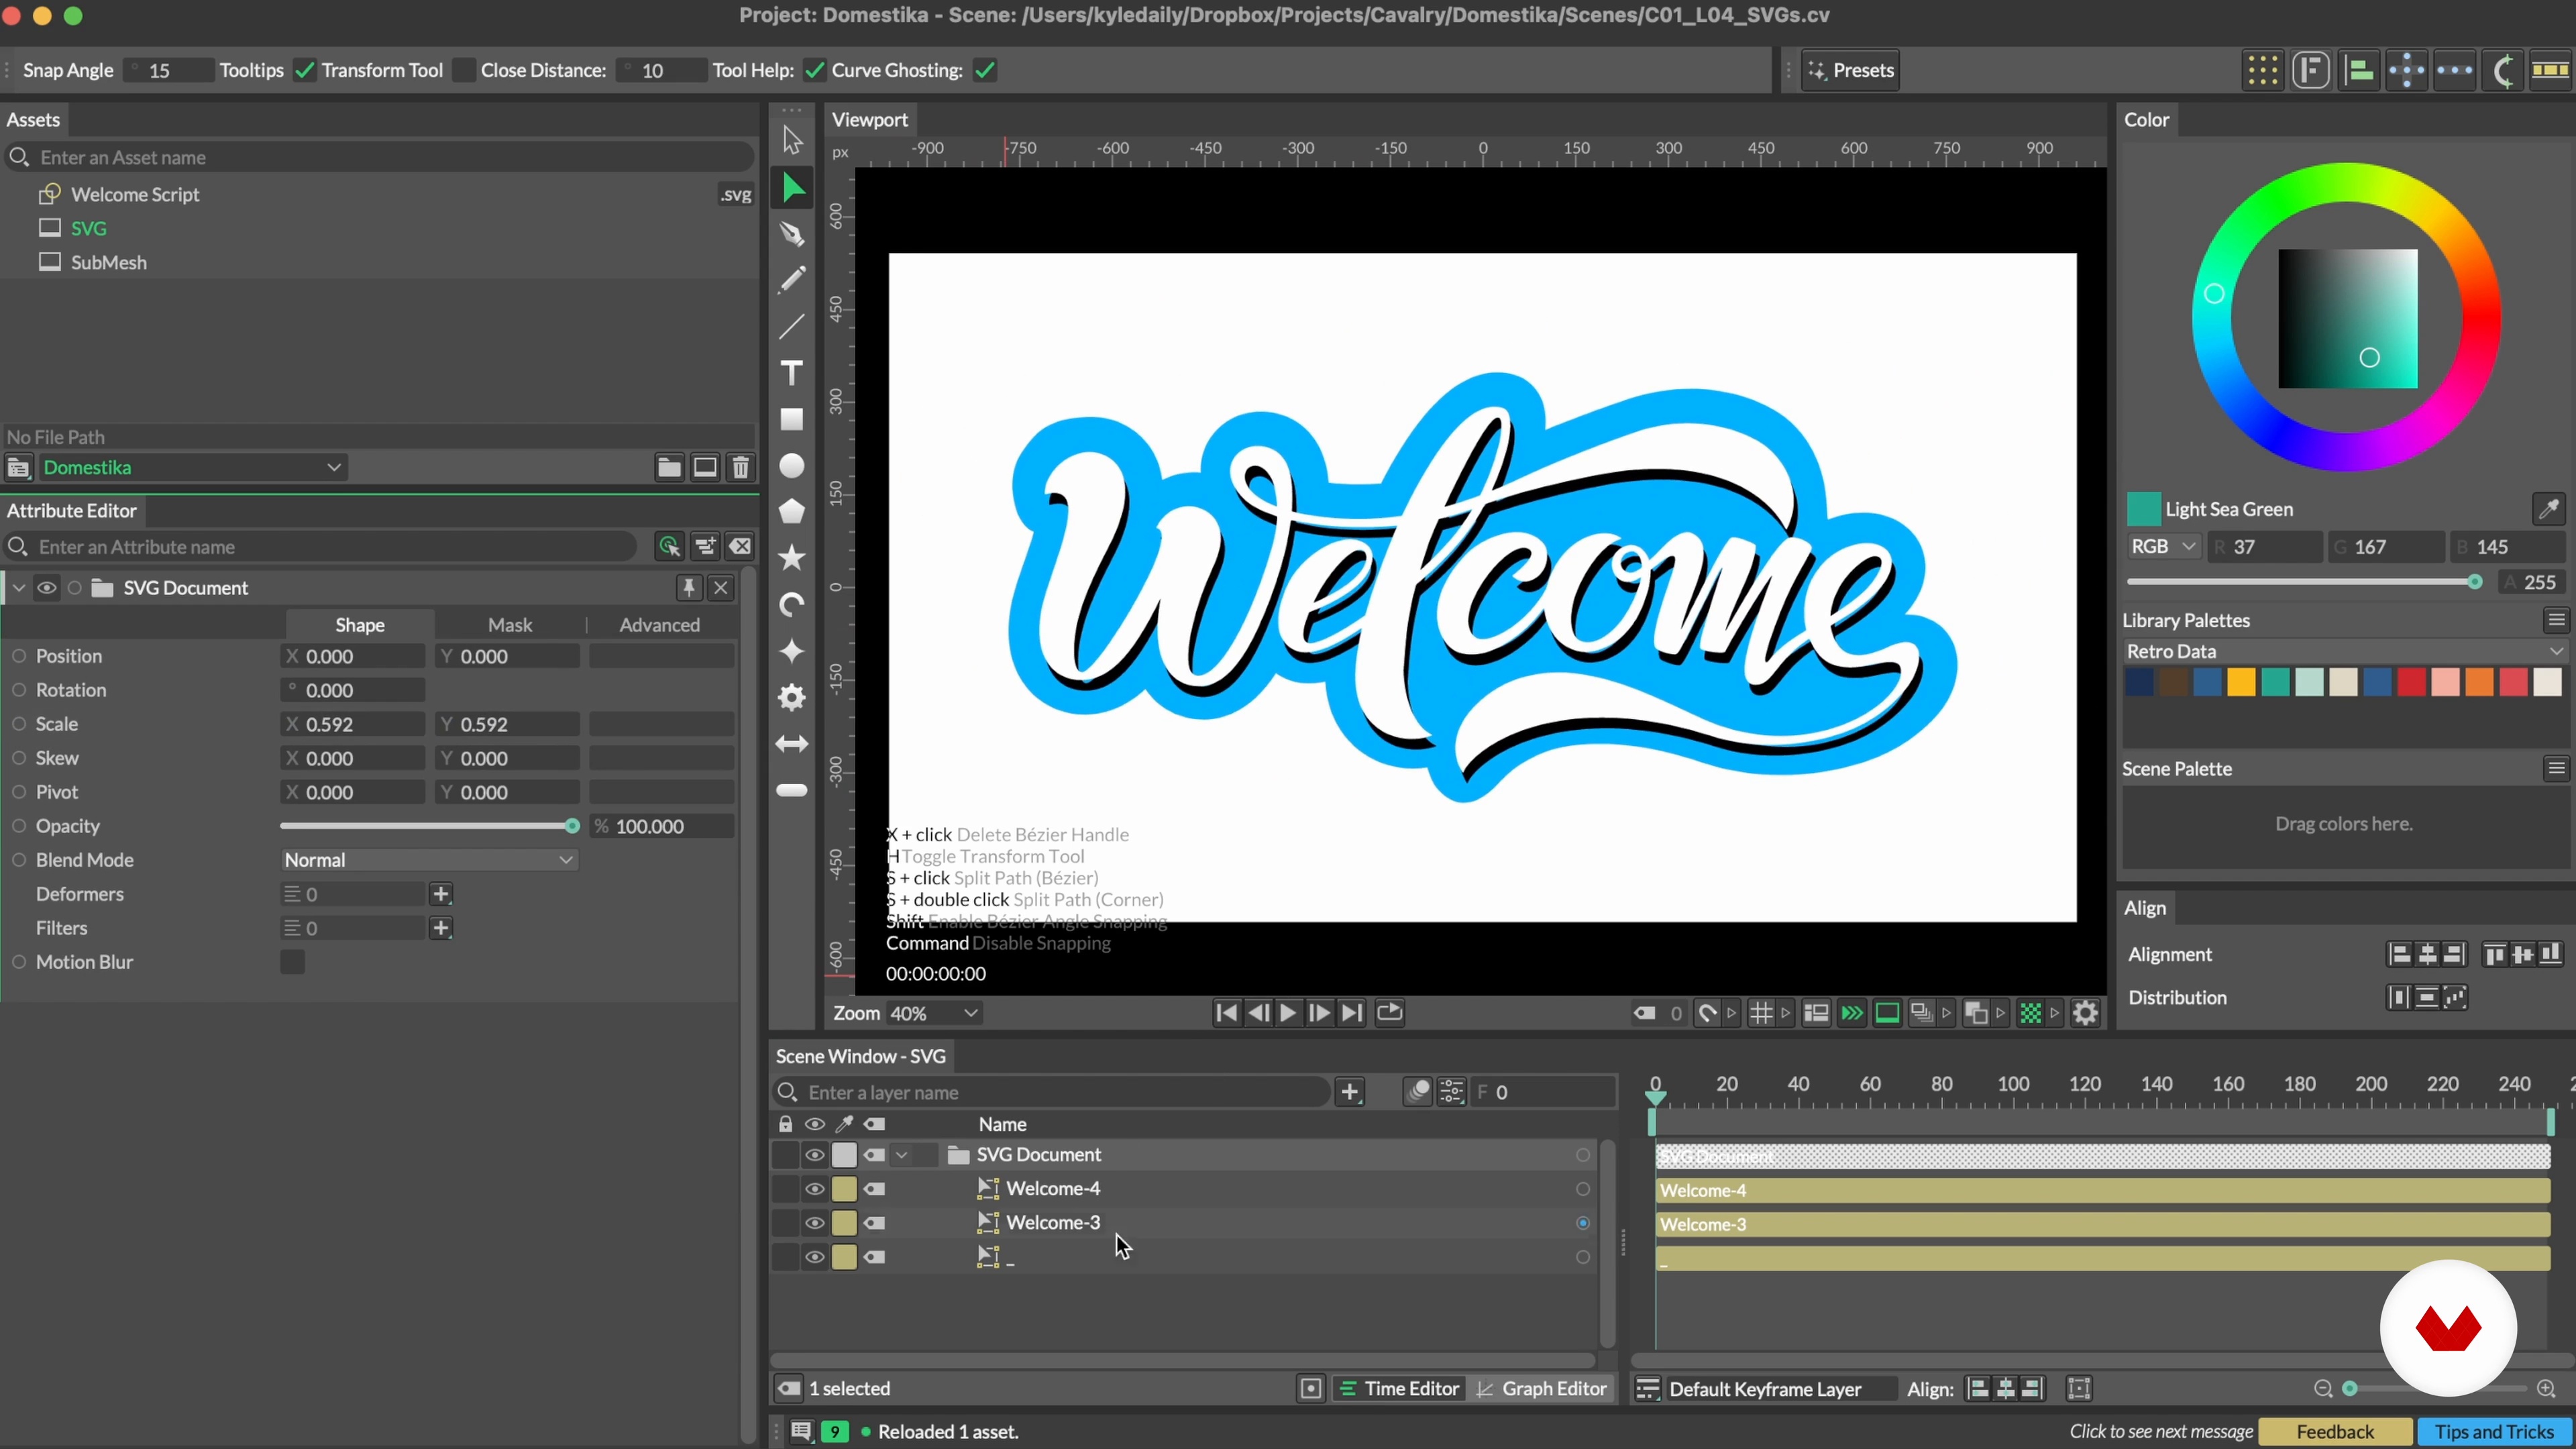
Task: Open the Scene Palette menu
Action: click(x=2556, y=768)
